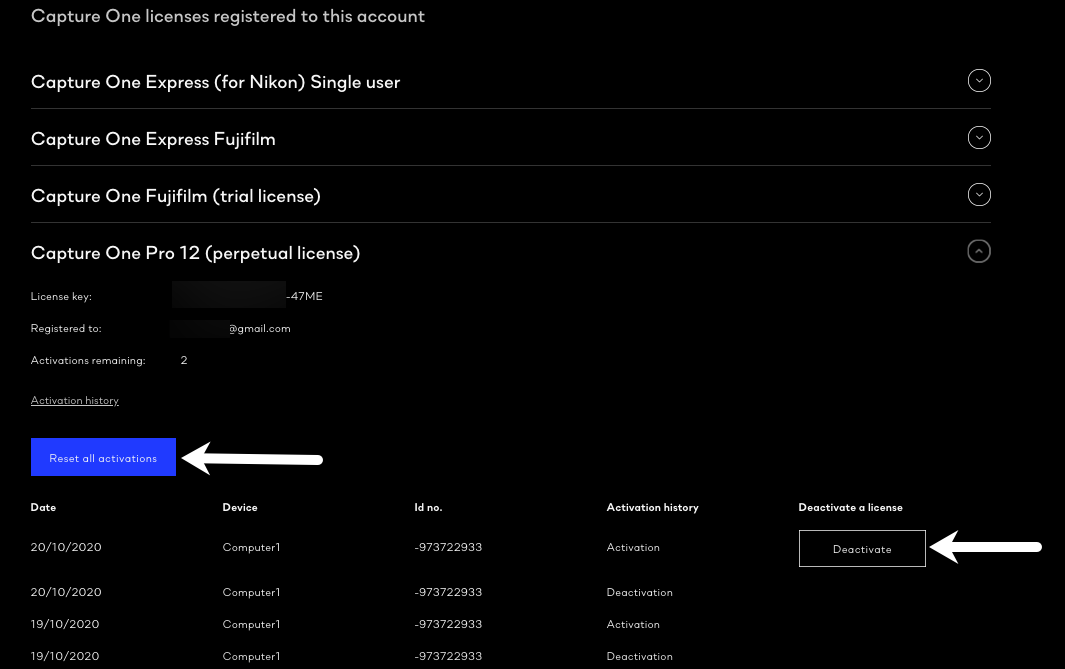Click date 19/10/2020 in the Activation row

pyautogui.click(x=65, y=624)
